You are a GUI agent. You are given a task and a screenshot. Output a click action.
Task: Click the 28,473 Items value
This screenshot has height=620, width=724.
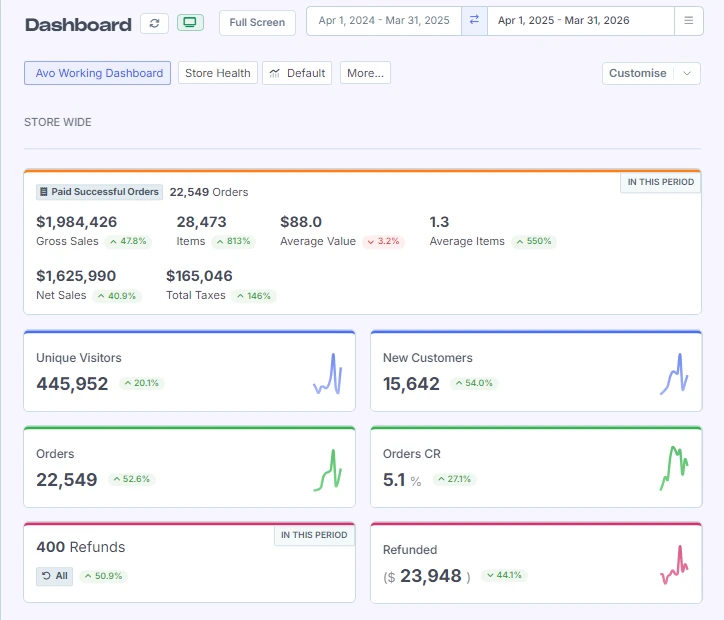point(201,222)
